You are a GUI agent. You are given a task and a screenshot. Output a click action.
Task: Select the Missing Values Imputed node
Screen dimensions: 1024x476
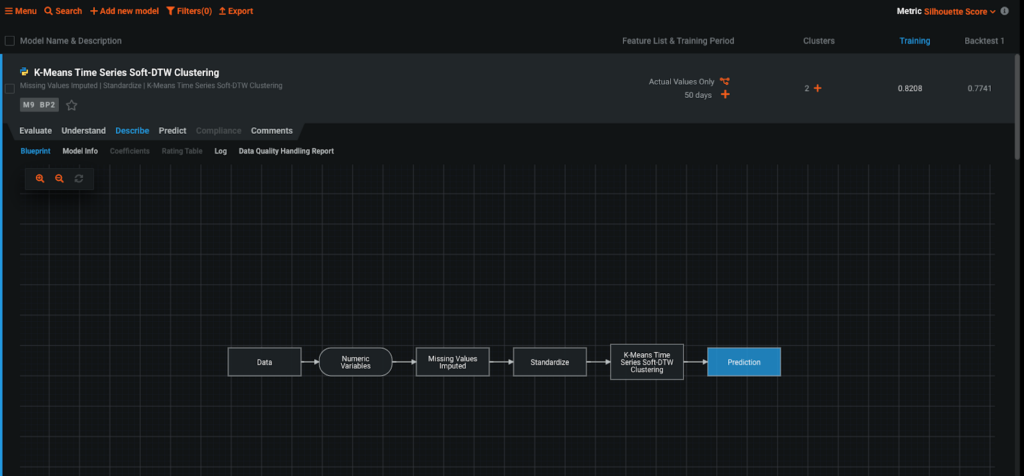pyautogui.click(x=453, y=362)
